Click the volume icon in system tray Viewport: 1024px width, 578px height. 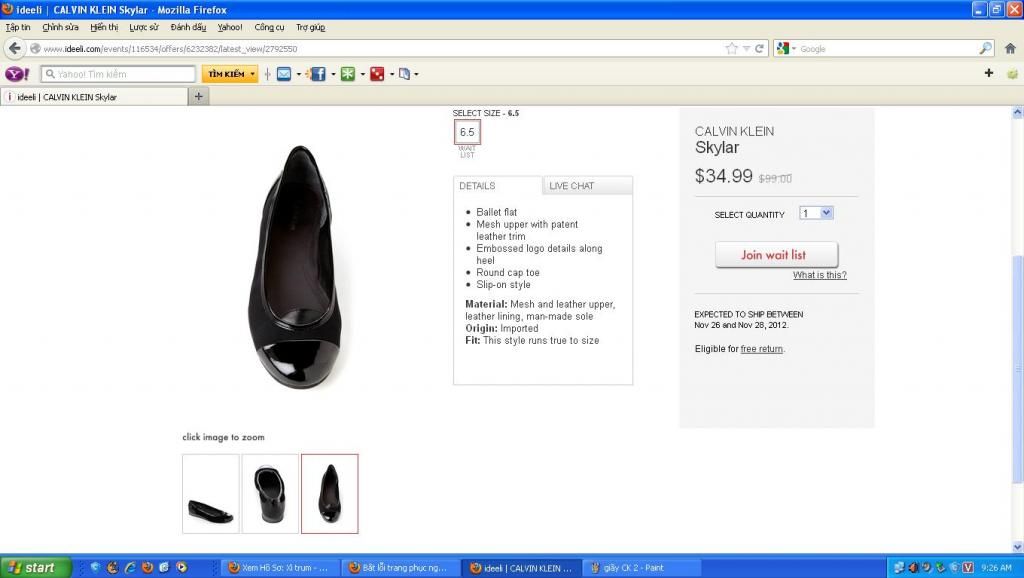913,567
